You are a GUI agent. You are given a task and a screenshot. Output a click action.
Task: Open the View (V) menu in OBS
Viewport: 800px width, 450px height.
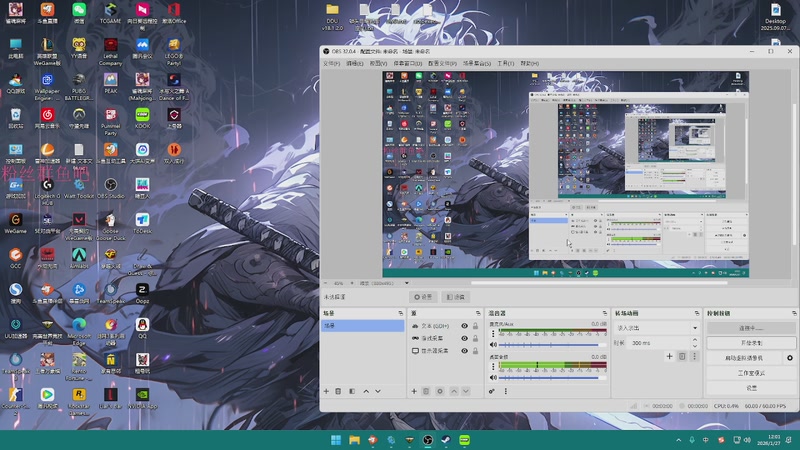tap(378, 63)
